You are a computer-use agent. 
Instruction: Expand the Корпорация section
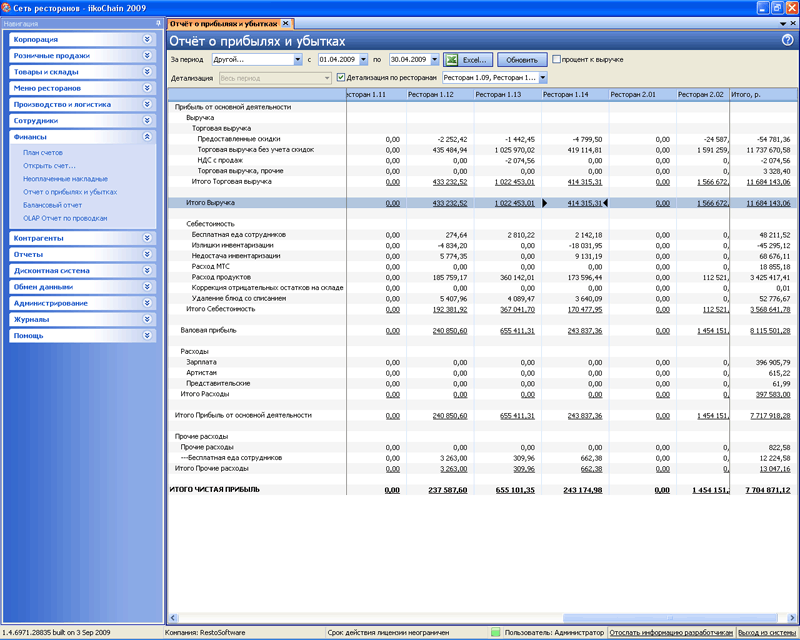click(147, 39)
